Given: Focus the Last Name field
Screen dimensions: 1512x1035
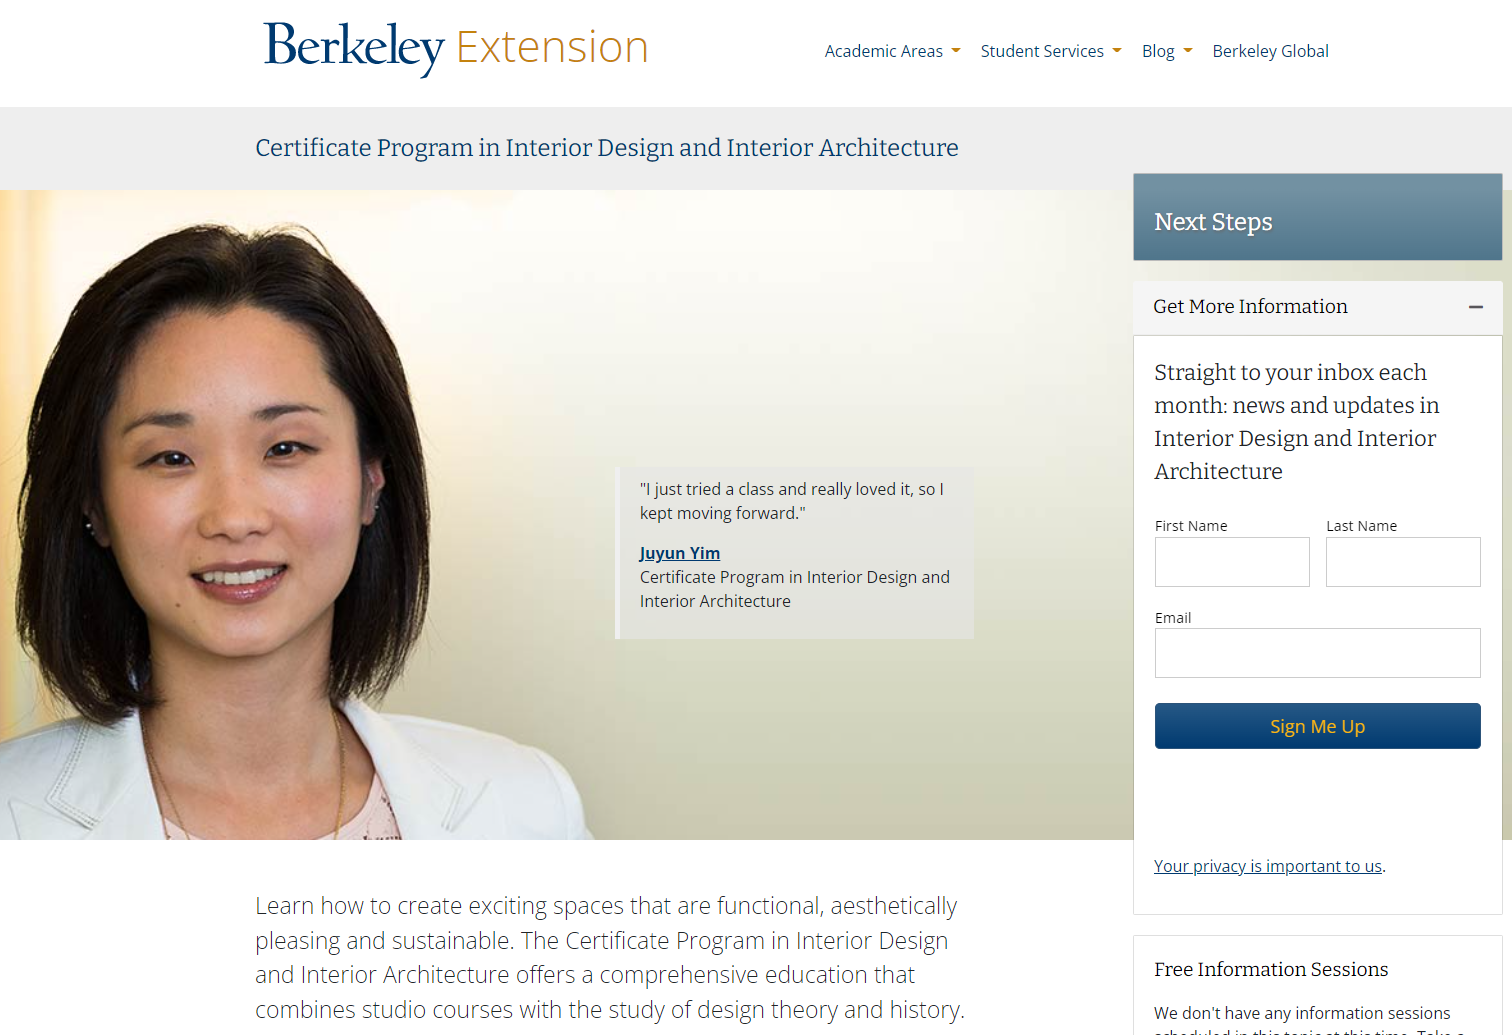Looking at the screenshot, I should (1402, 562).
